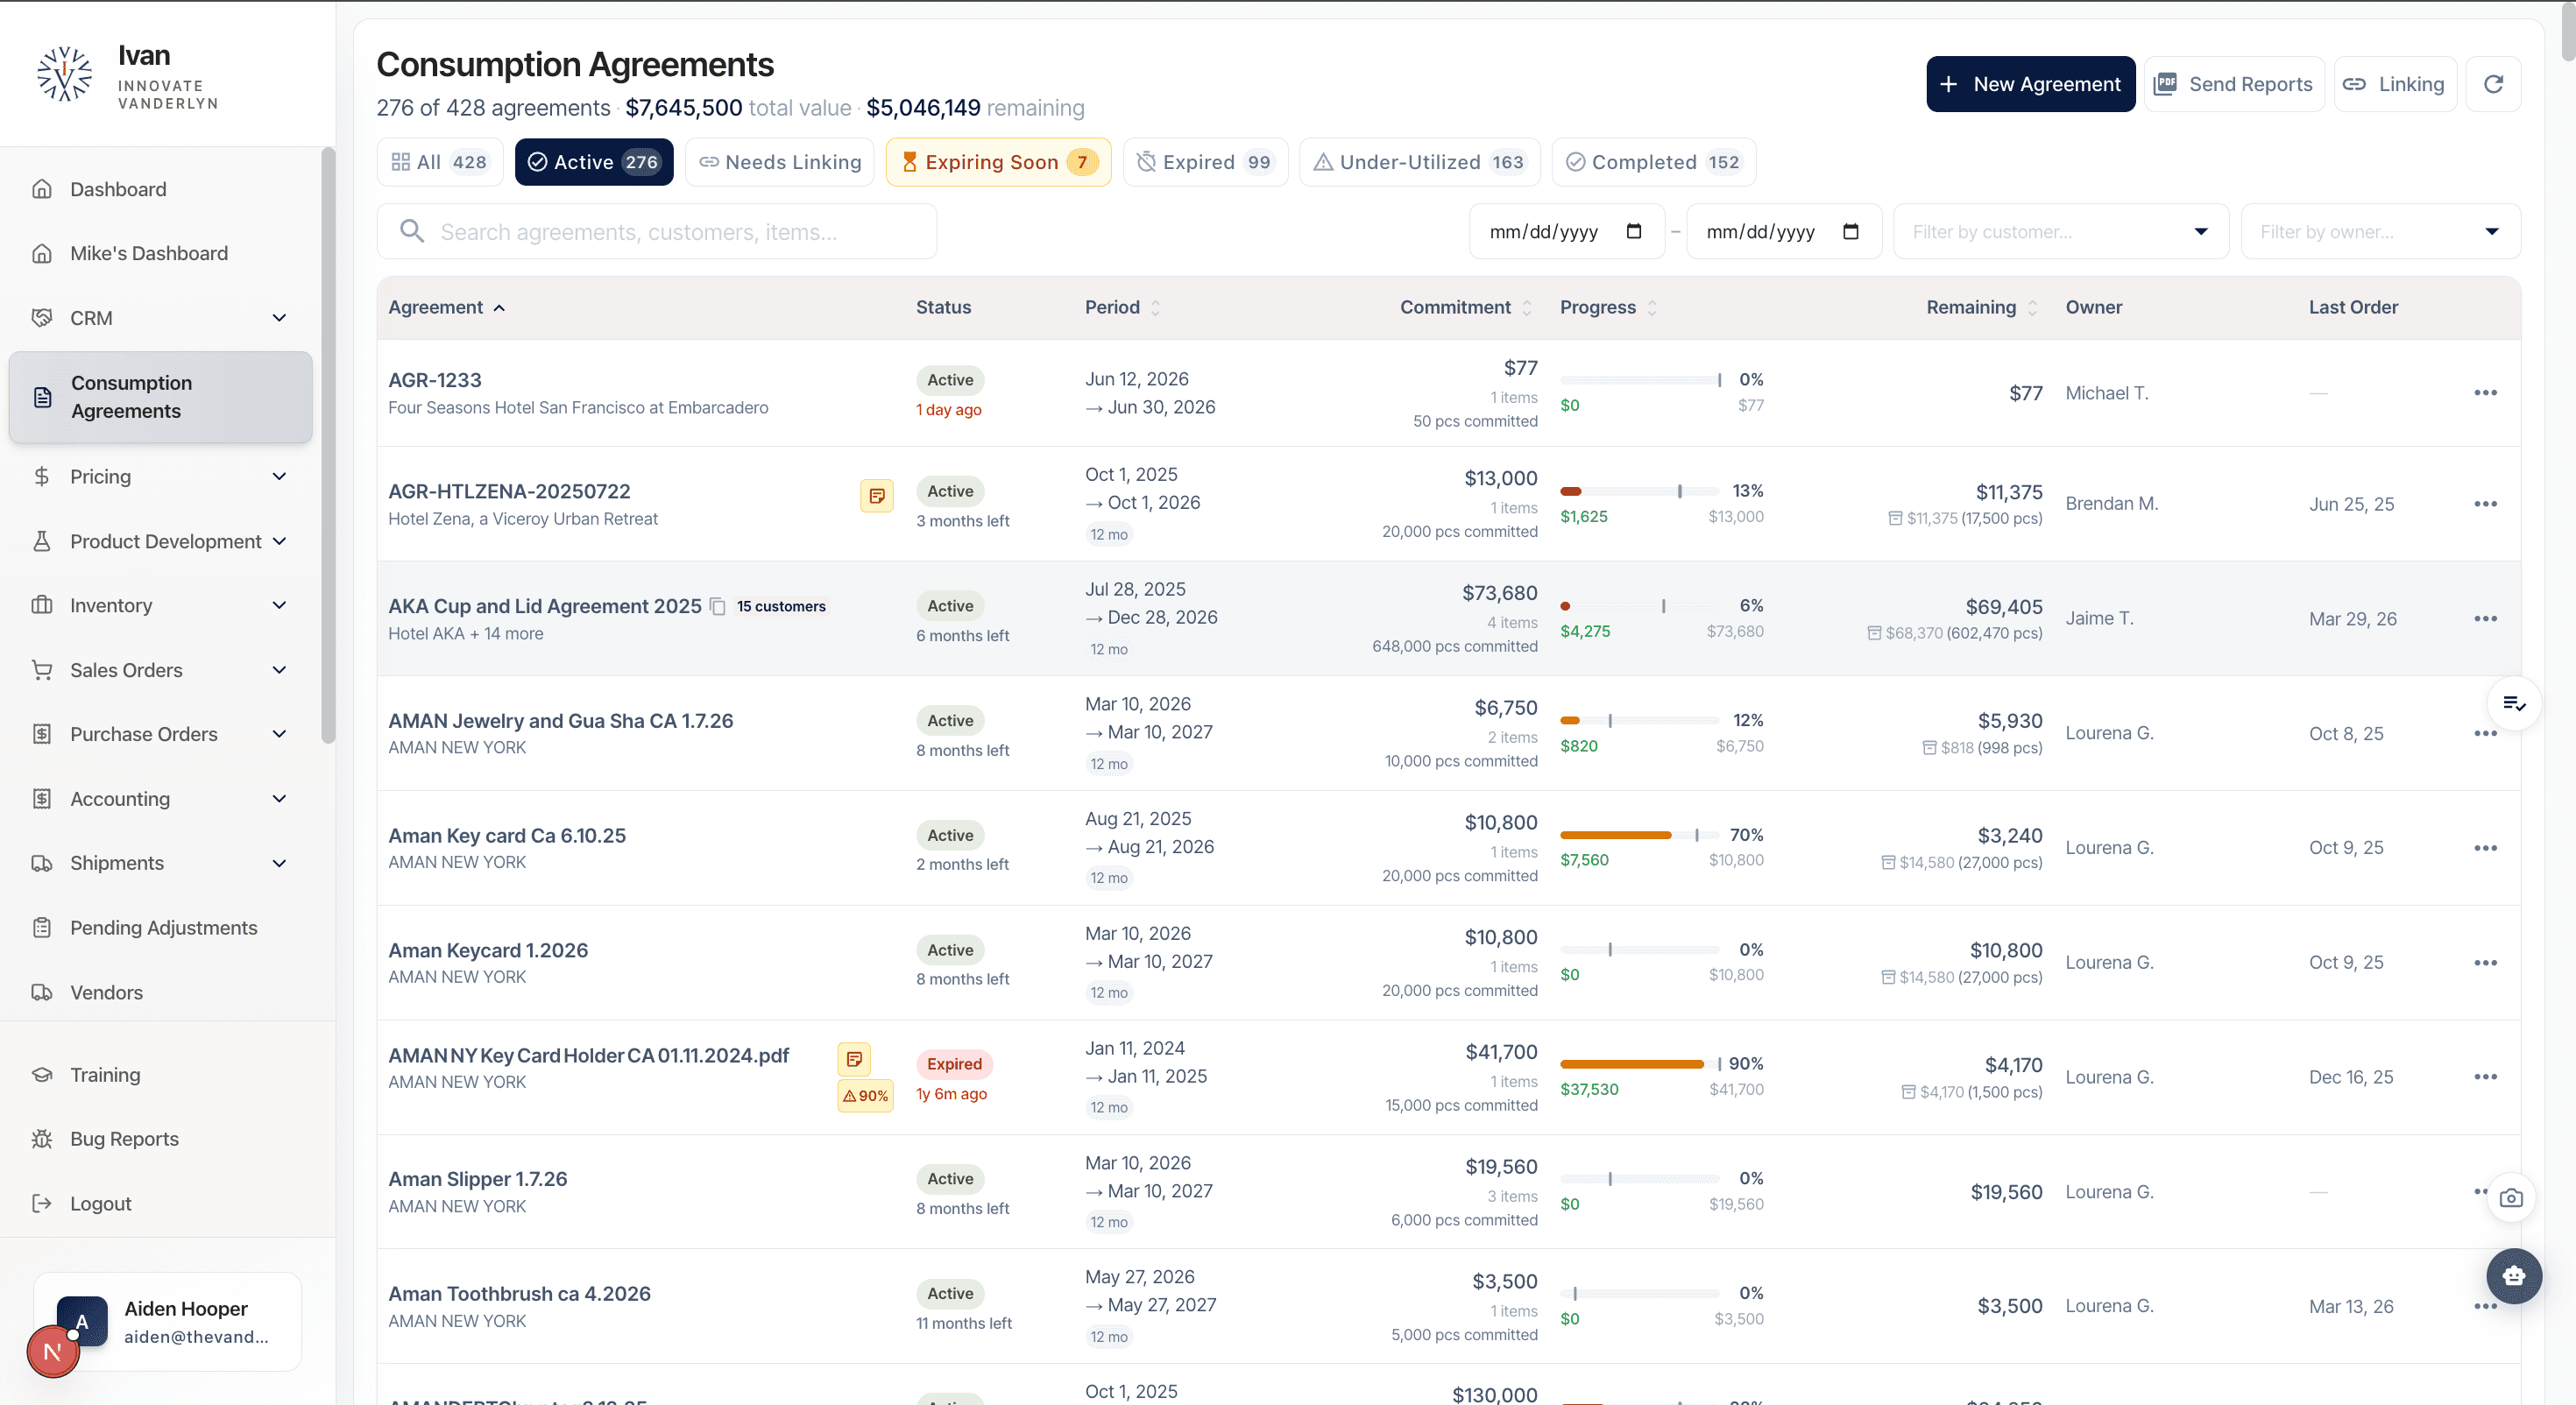Screen dimensions: 2576x1405
Task: Open the Dashboard home icon
Action: 42,189
